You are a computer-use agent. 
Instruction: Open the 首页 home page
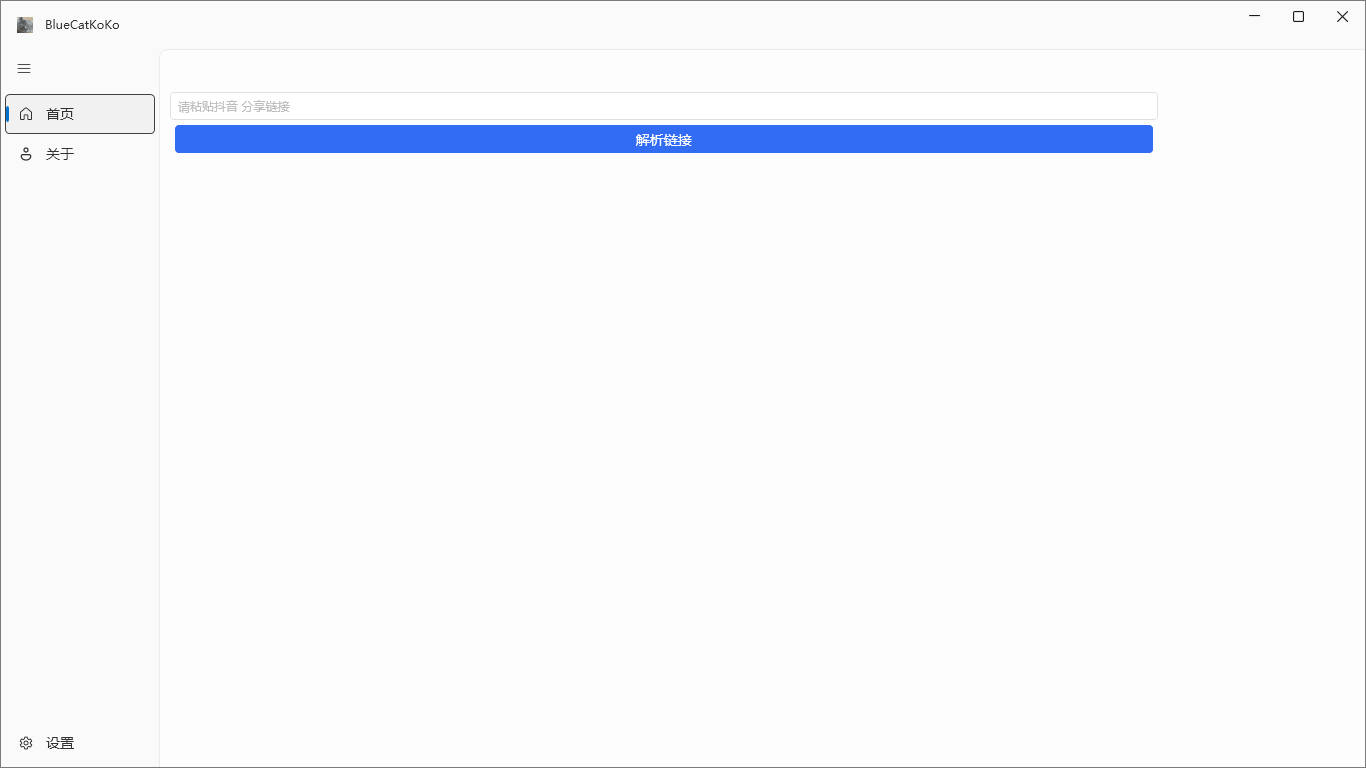pyautogui.click(x=80, y=114)
